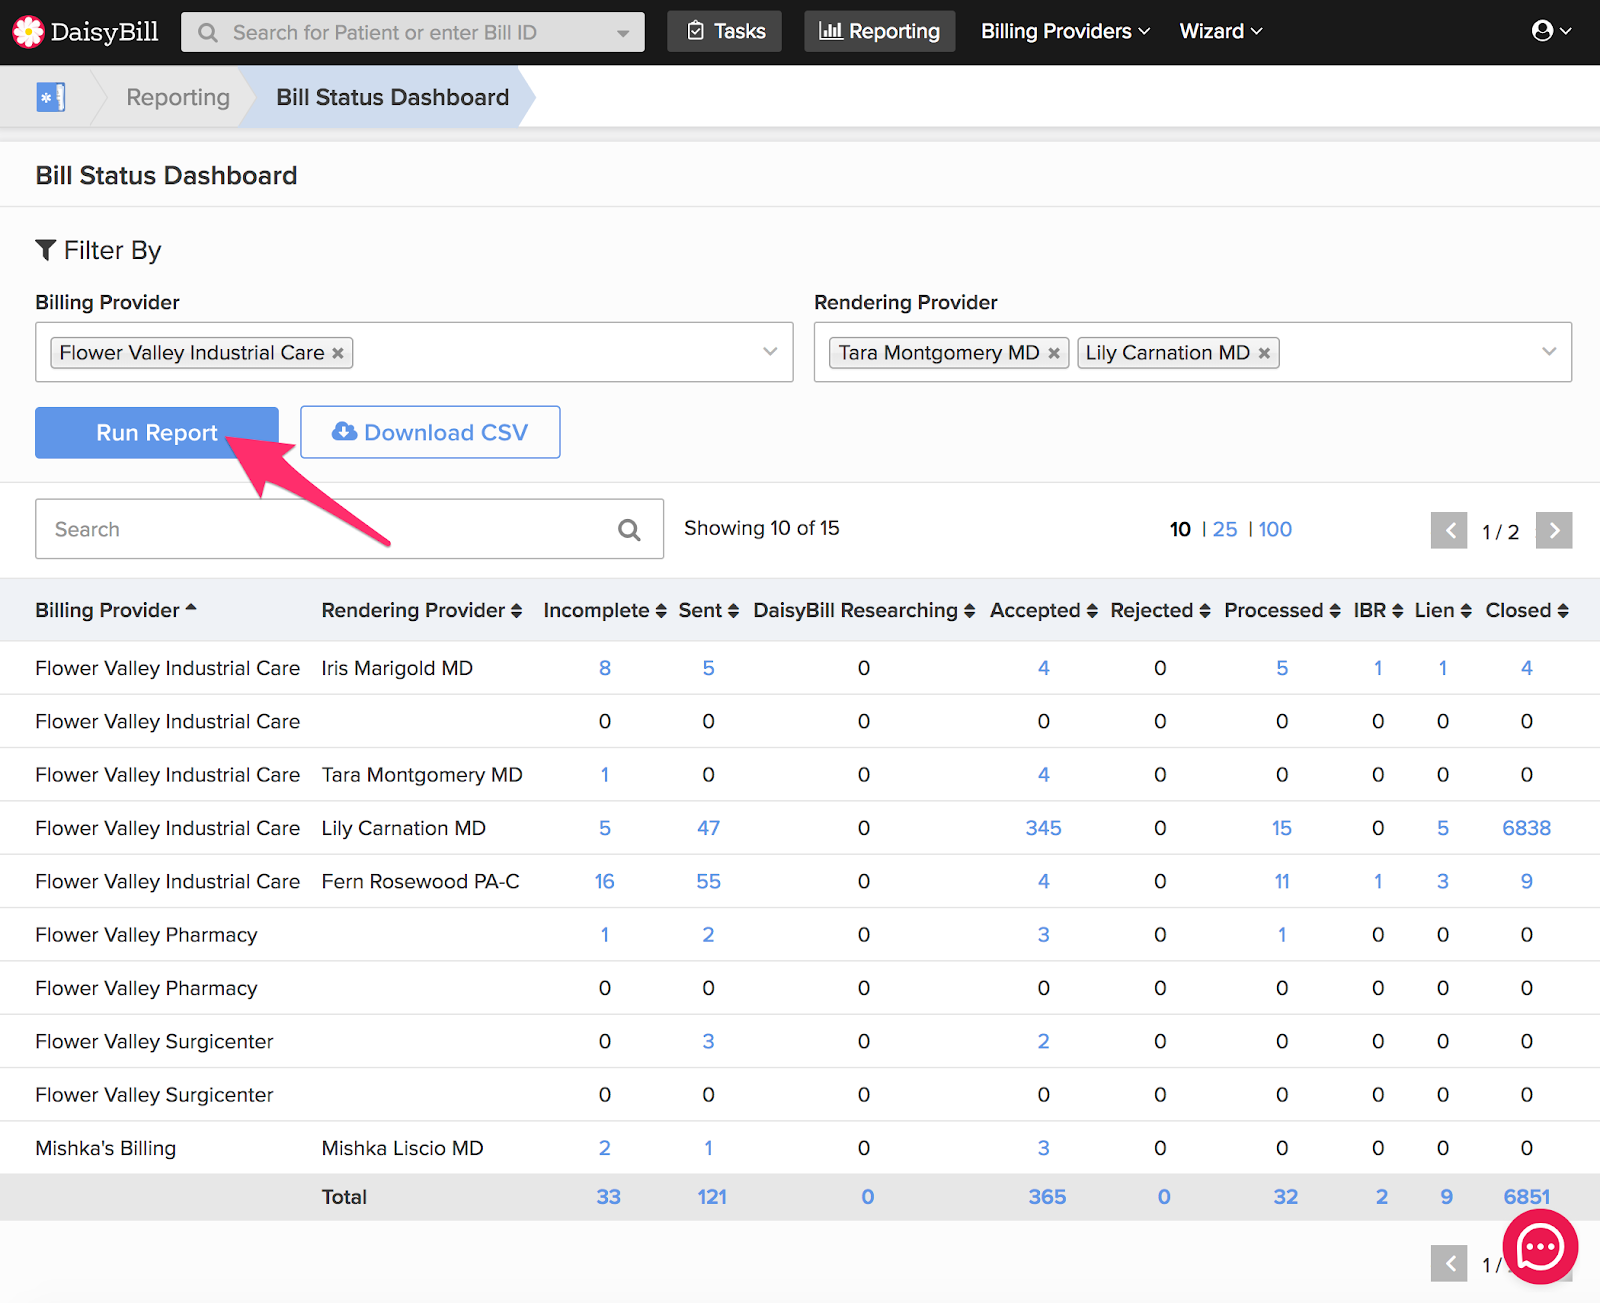The height and width of the screenshot is (1303, 1600).
Task: Remove Lily Carnation MD filter tag
Action: point(1264,353)
